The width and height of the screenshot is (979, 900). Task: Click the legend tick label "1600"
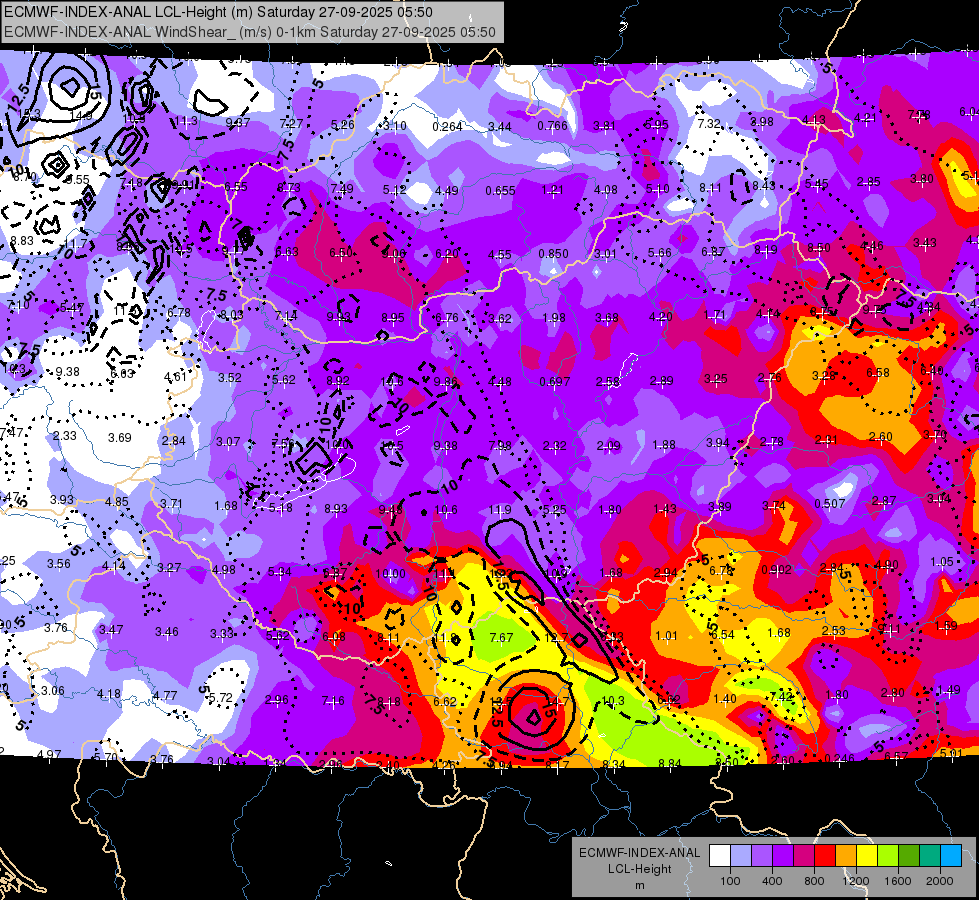click(897, 881)
